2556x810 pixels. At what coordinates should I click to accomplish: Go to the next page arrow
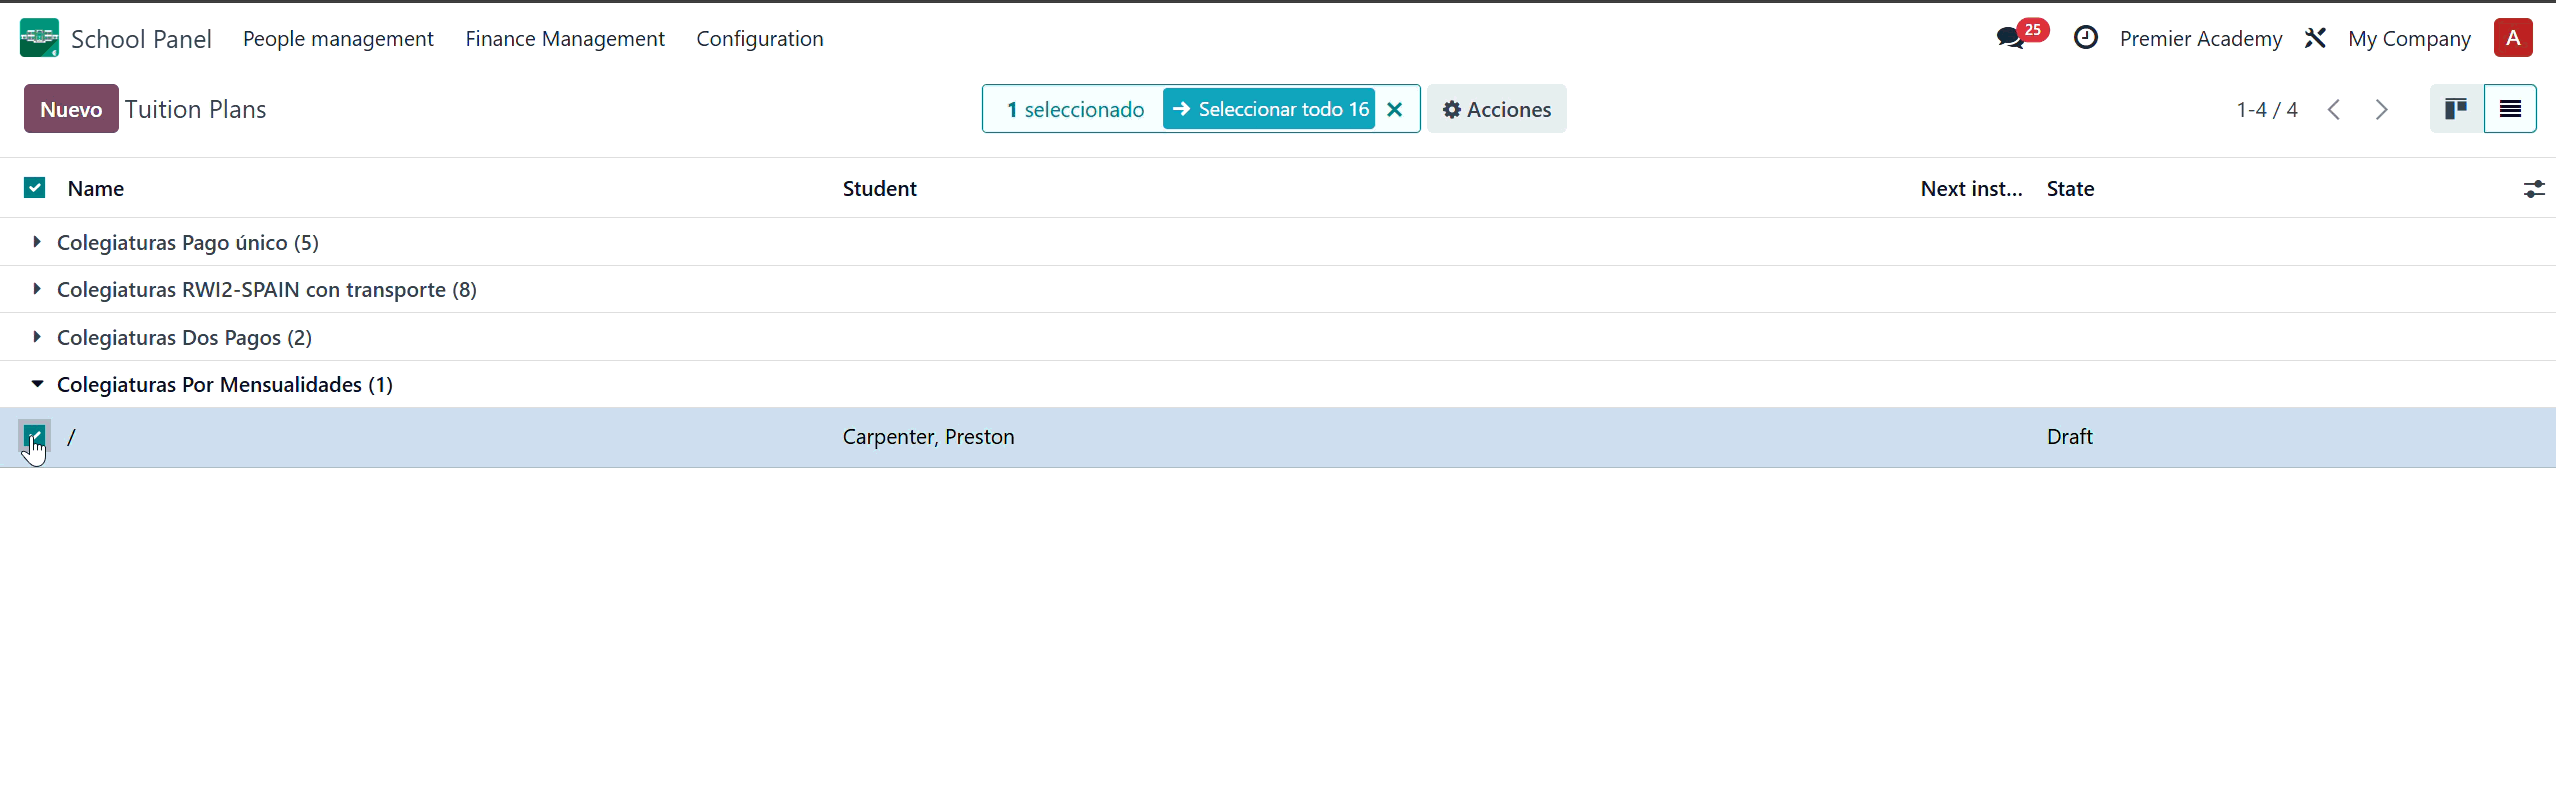(2382, 109)
